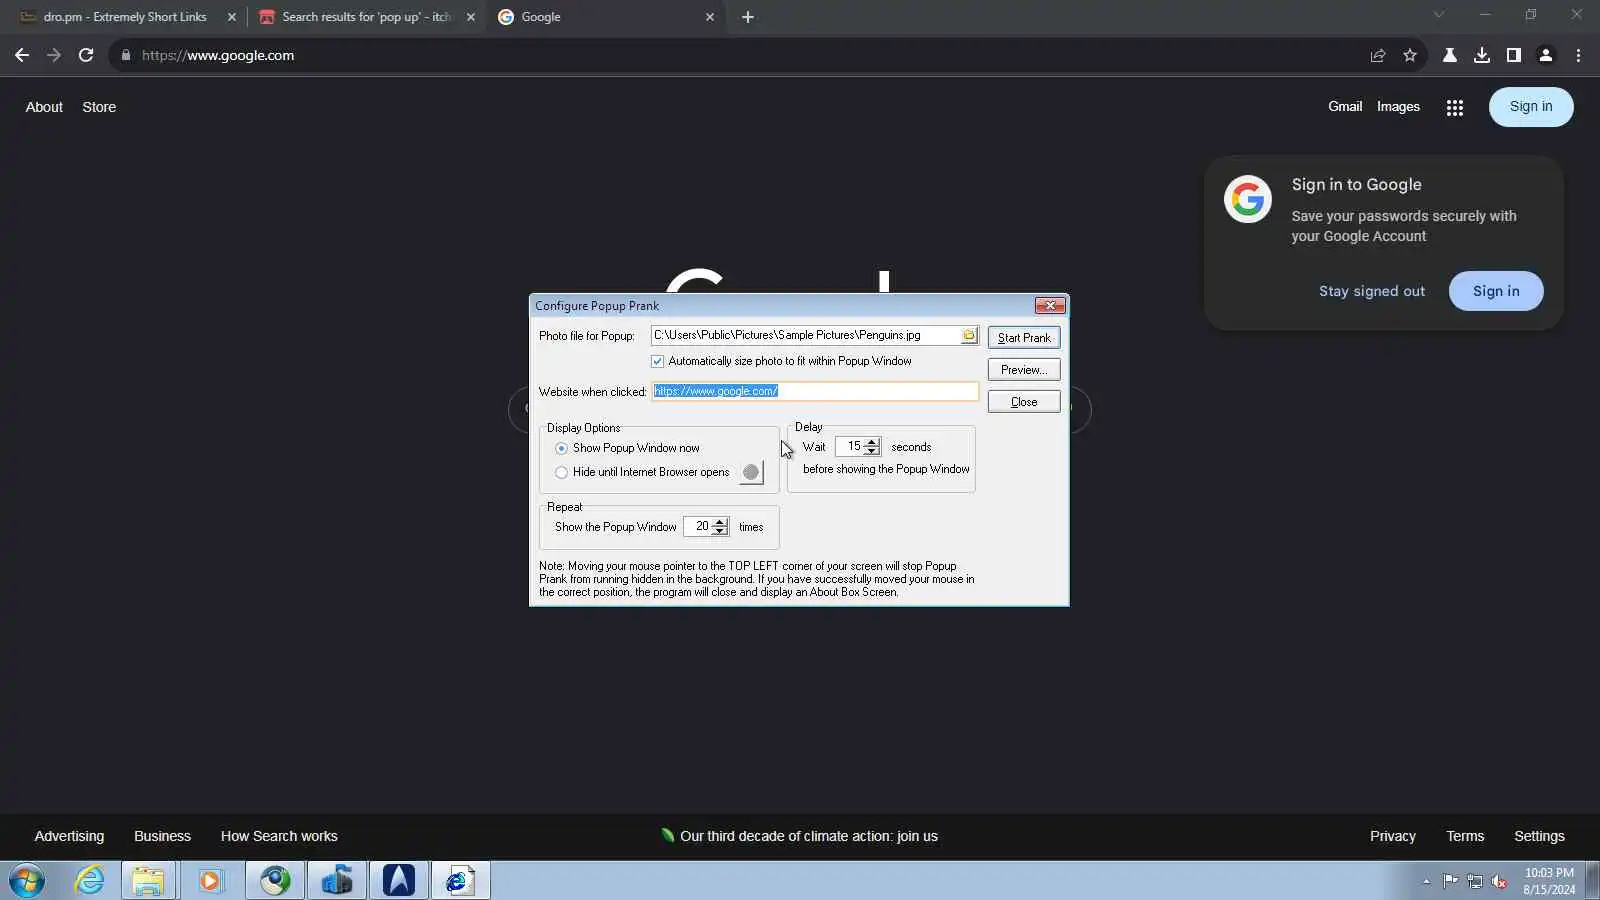This screenshot has width=1600, height=900.
Task: Decrease the Wait seconds value
Action: tap(872, 451)
